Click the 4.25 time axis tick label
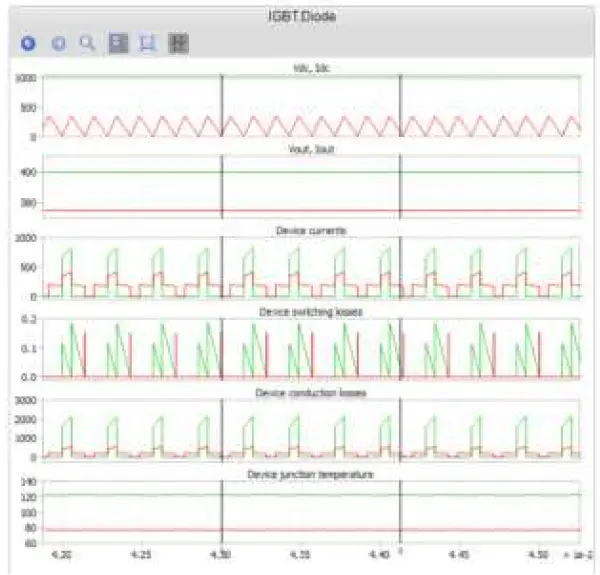Viewport: 600px width, 575px height. coord(141,554)
